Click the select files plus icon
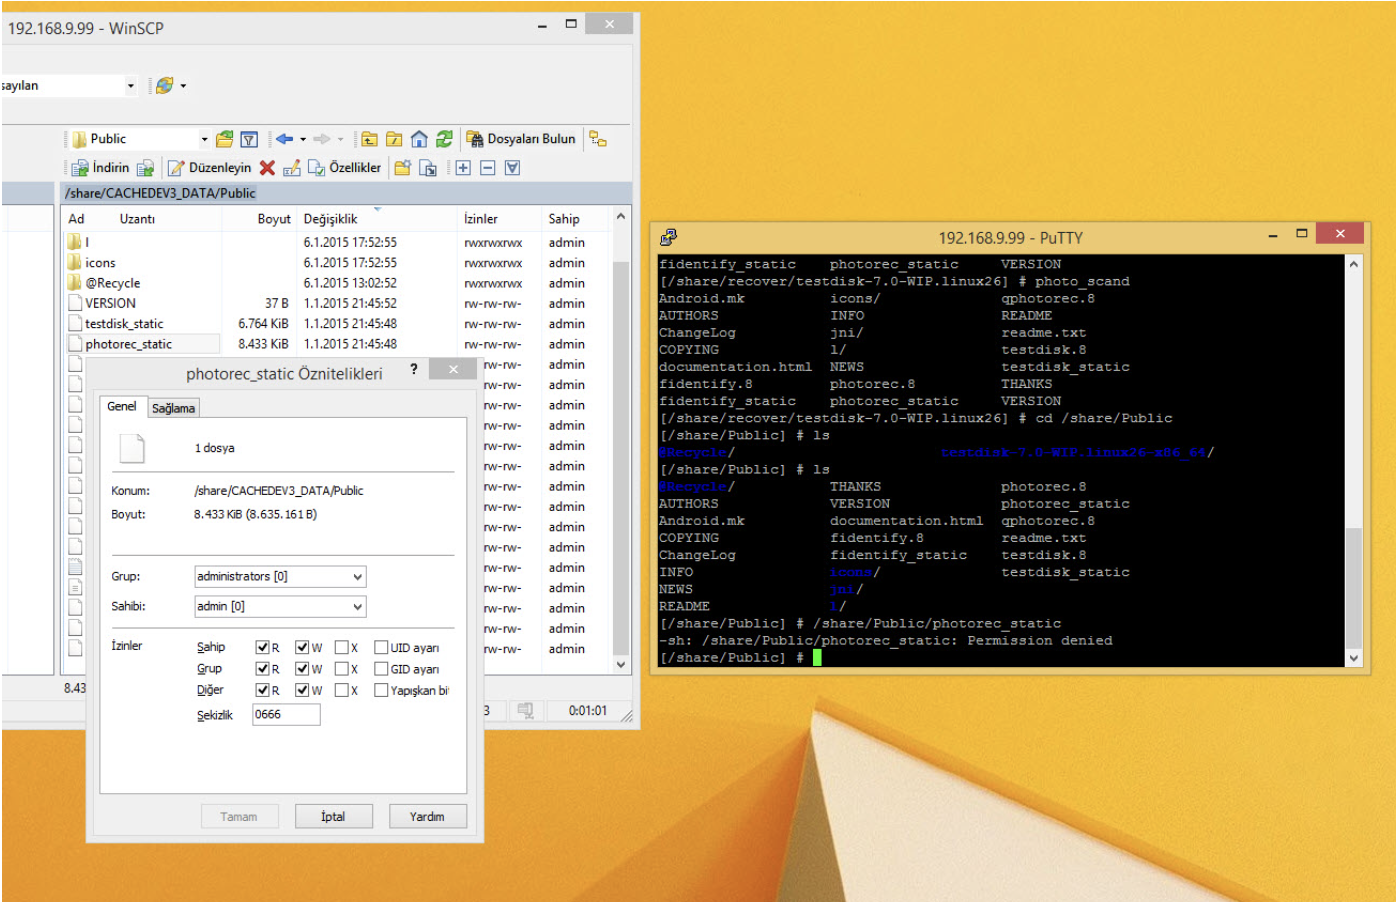1396x902 pixels. (463, 168)
